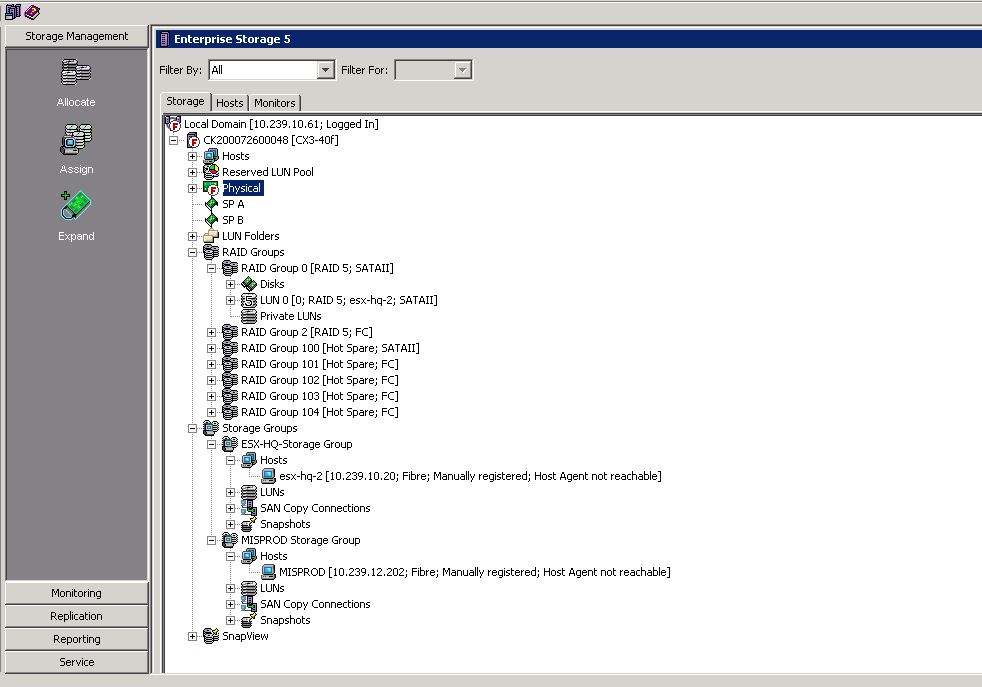Open the Filter By dropdown

[x=325, y=70]
